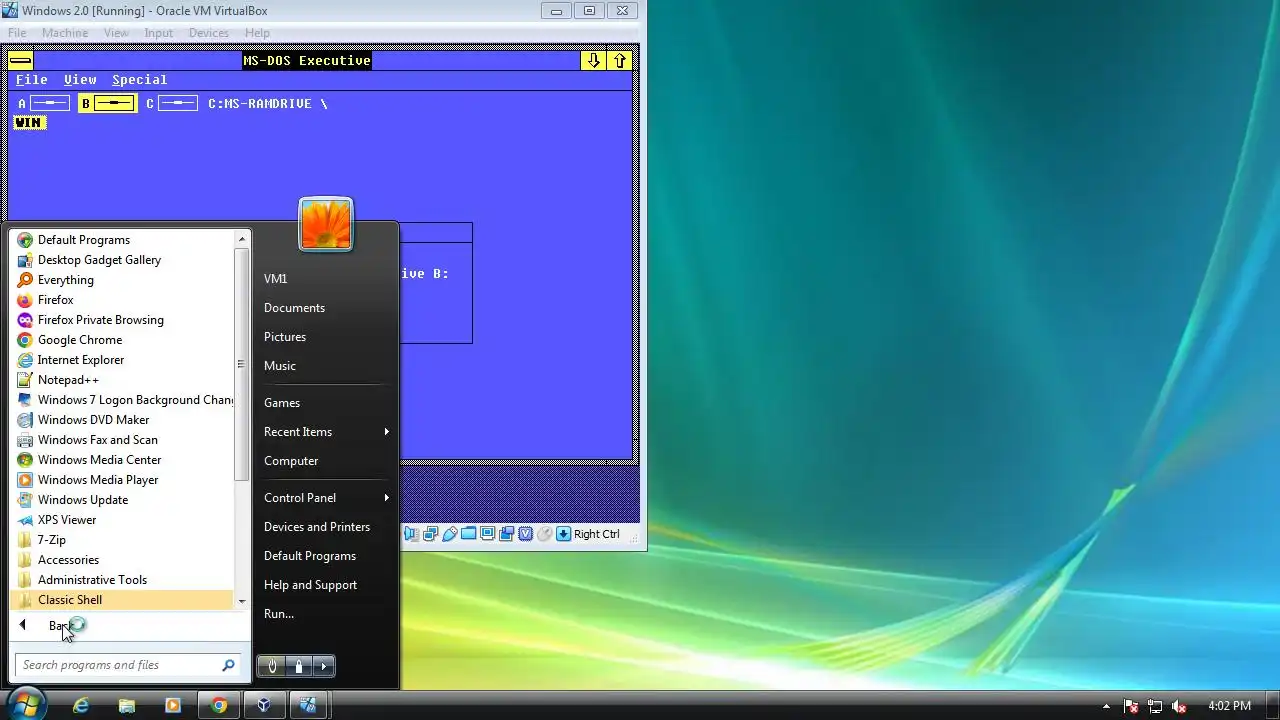The width and height of the screenshot is (1280, 720).
Task: Launch Windows Media Center
Action: (123, 460)
